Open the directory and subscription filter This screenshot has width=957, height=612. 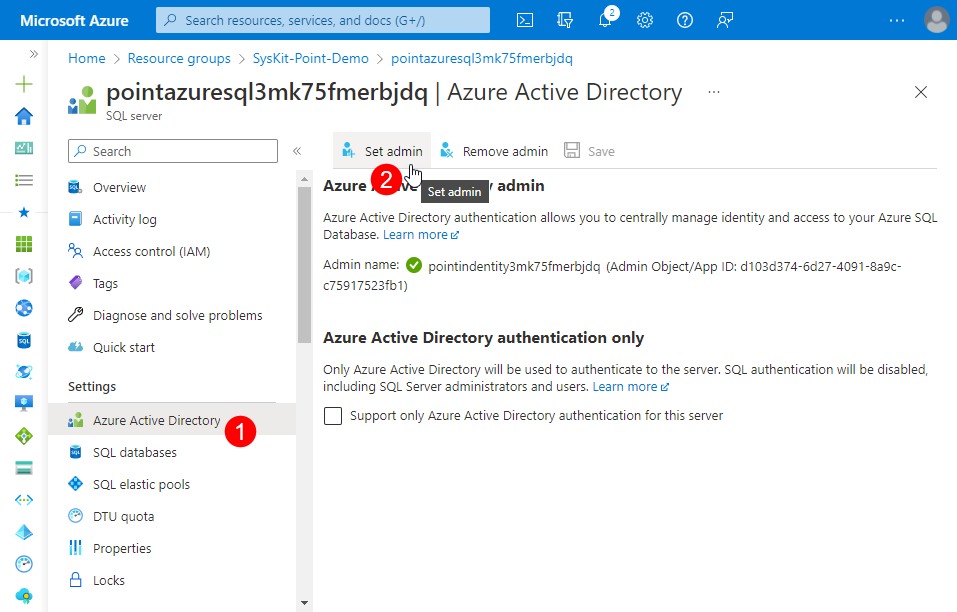[x=565, y=19]
